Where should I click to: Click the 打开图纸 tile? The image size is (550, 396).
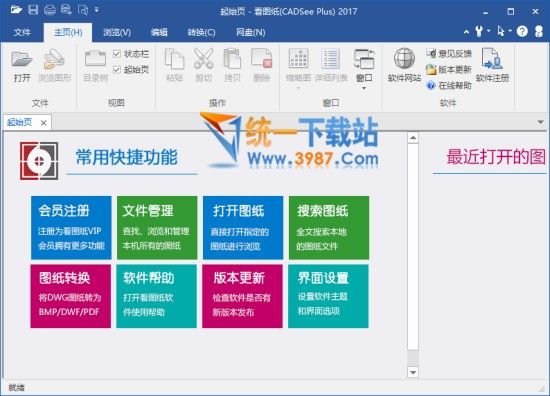[243, 228]
